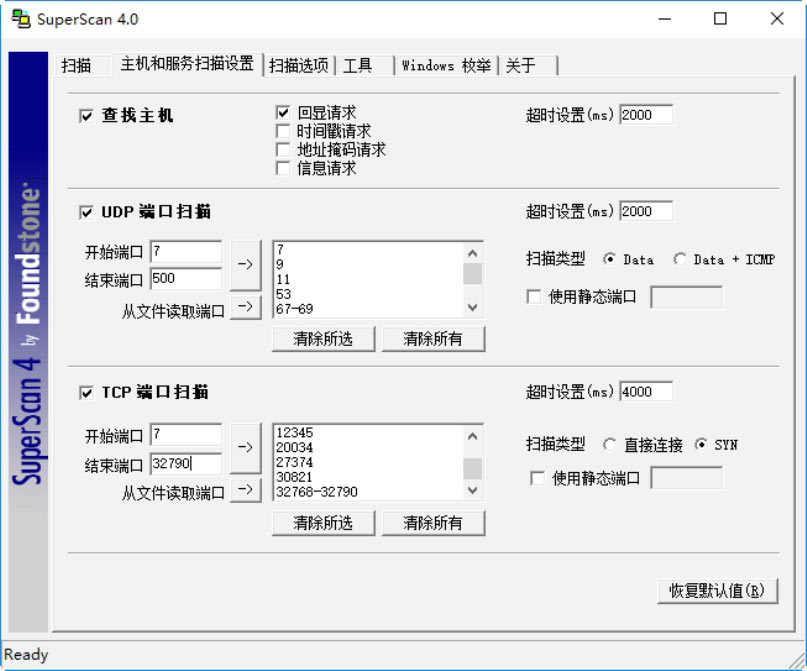This screenshot has height=671, width=807.
Task: Select the 直接连接 TCP scan type
Action: coord(609,444)
